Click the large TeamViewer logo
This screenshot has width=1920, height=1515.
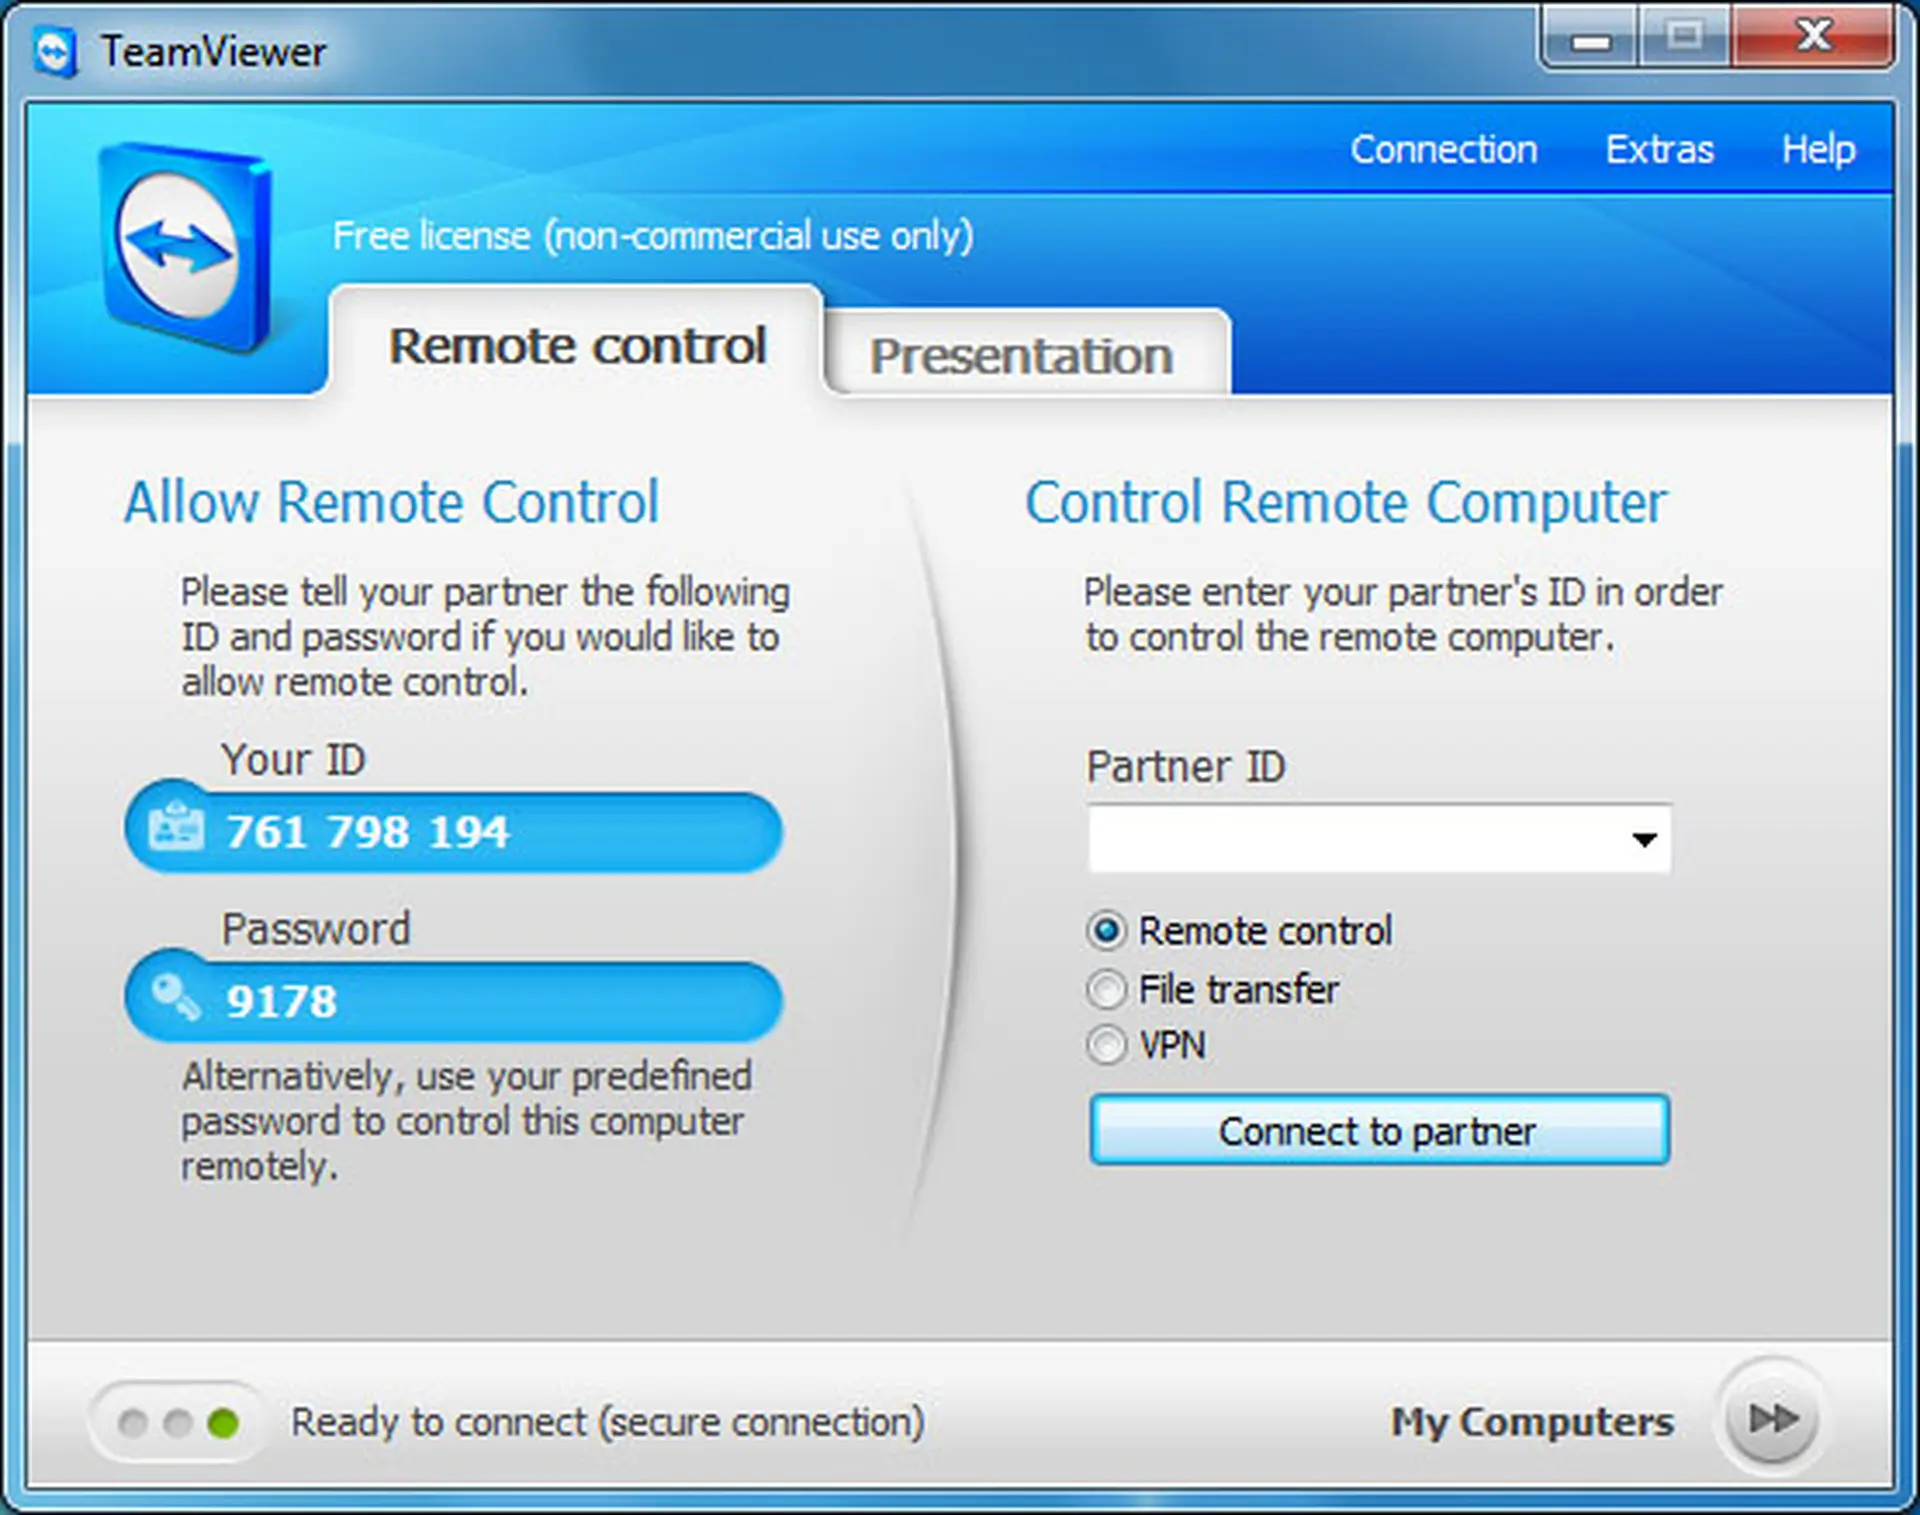click(185, 247)
